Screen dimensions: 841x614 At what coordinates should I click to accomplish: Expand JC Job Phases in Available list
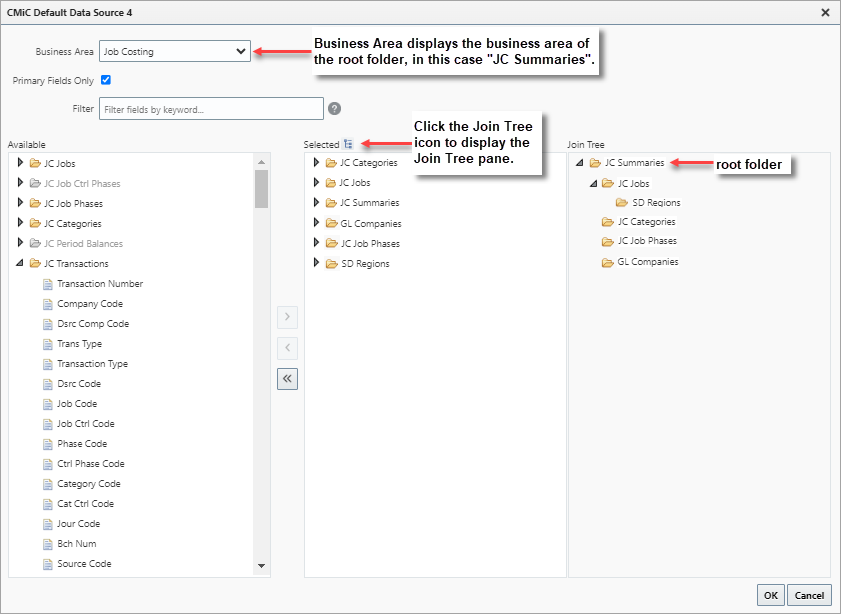(20, 203)
